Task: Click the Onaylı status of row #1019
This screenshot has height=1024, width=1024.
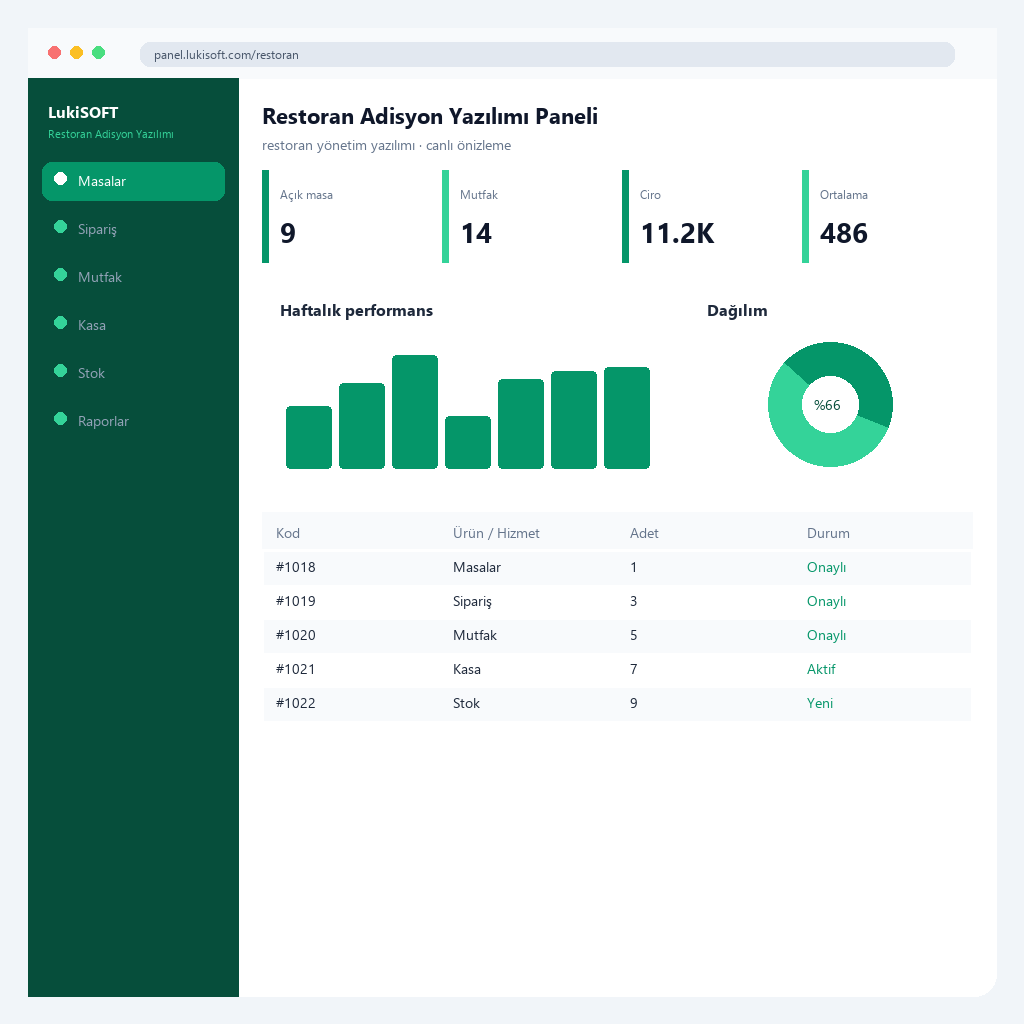Action: pyautogui.click(x=826, y=601)
